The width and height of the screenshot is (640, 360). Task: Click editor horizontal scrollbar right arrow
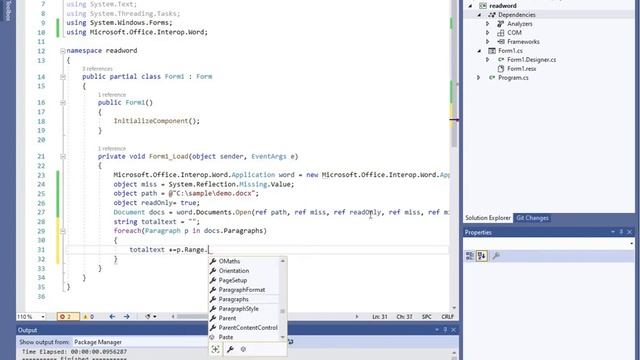click(357, 317)
